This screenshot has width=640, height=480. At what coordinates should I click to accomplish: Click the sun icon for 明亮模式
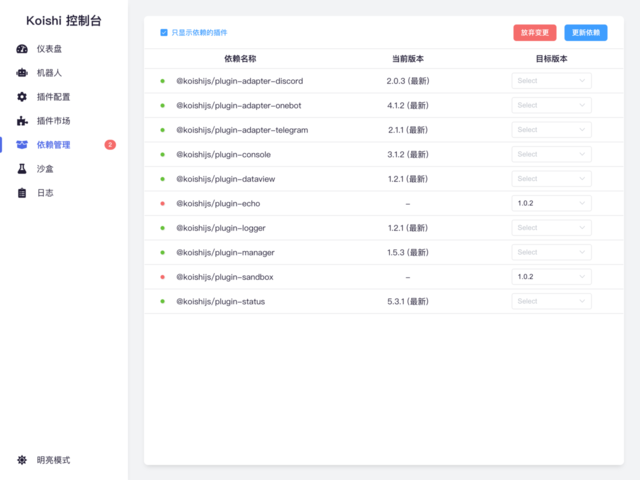point(22,460)
